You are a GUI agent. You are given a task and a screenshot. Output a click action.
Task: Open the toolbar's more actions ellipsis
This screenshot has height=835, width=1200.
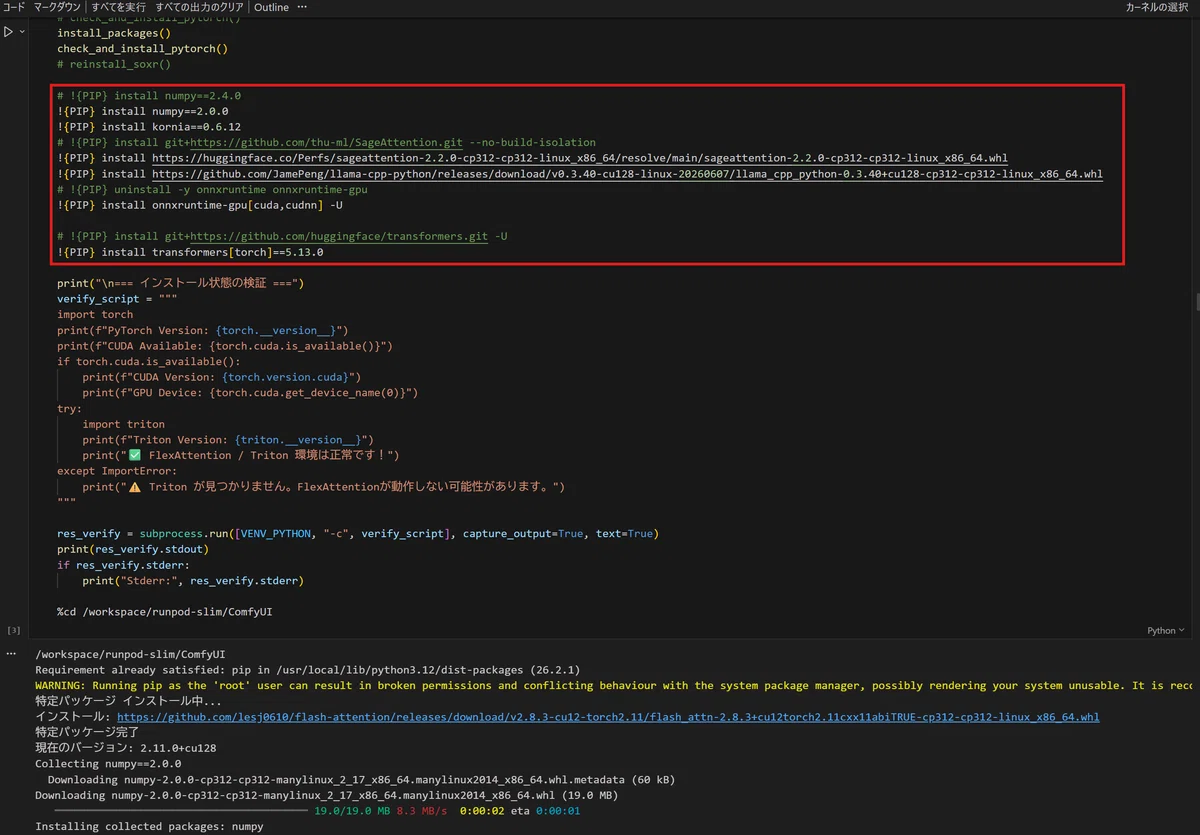(302, 7)
